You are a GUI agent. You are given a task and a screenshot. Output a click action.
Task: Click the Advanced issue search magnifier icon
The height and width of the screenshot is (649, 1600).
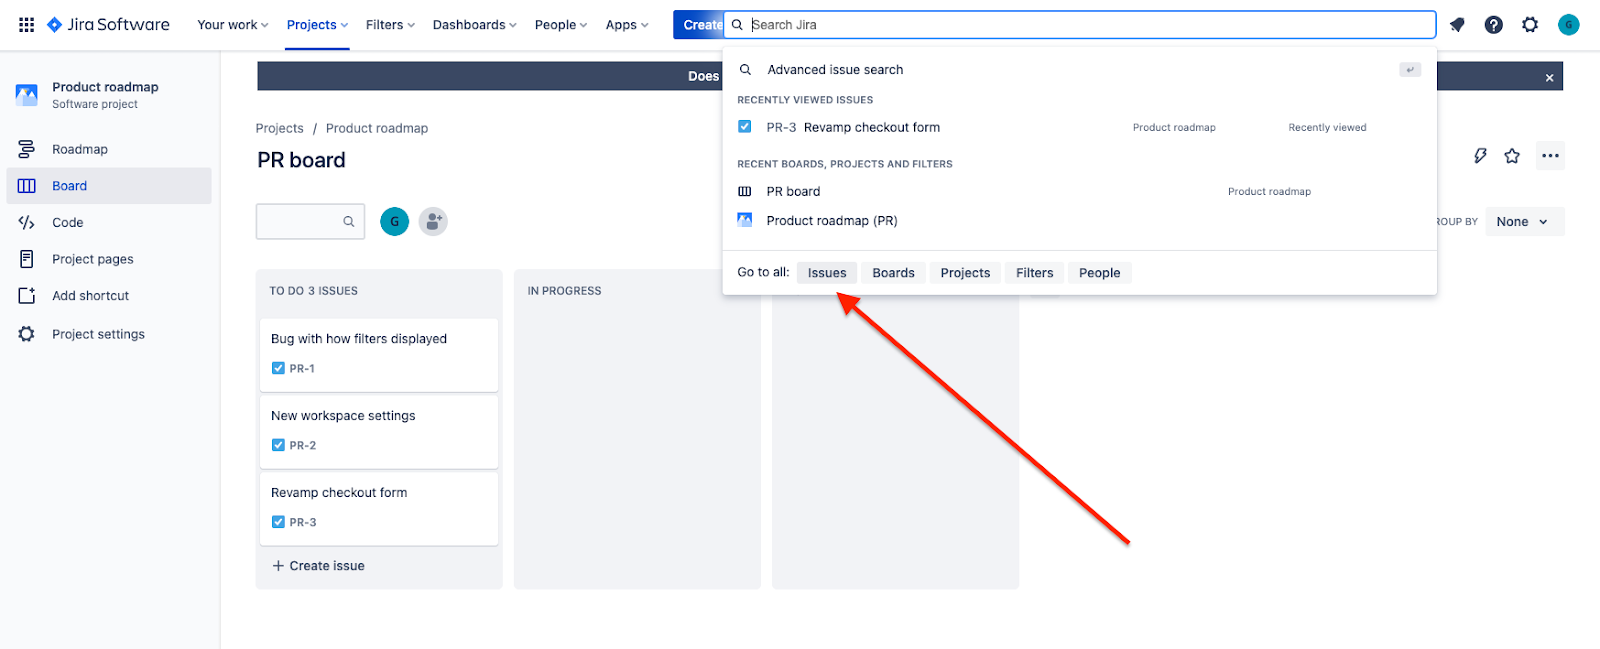pyautogui.click(x=745, y=70)
